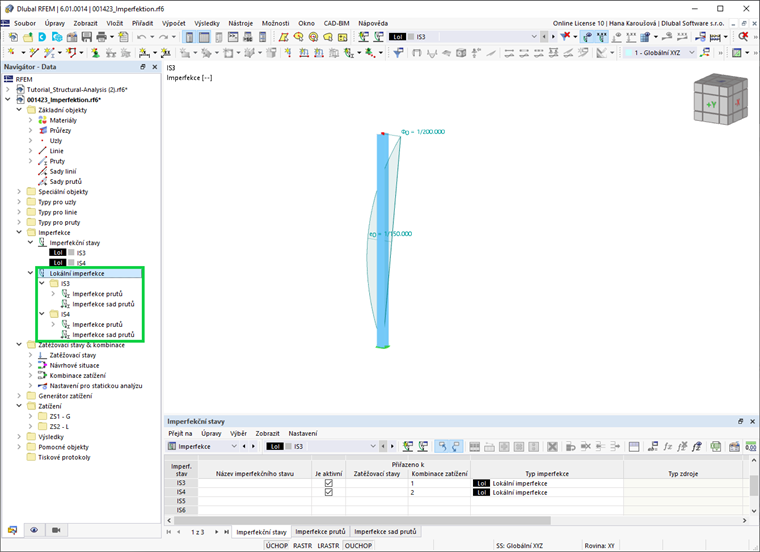Expand the Materiály tree node
Image resolution: width=760 pixels, height=552 pixels.
tap(30, 120)
